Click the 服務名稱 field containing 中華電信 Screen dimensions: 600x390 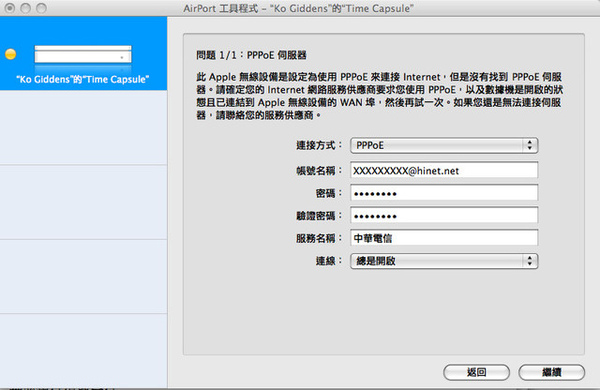coord(444,238)
